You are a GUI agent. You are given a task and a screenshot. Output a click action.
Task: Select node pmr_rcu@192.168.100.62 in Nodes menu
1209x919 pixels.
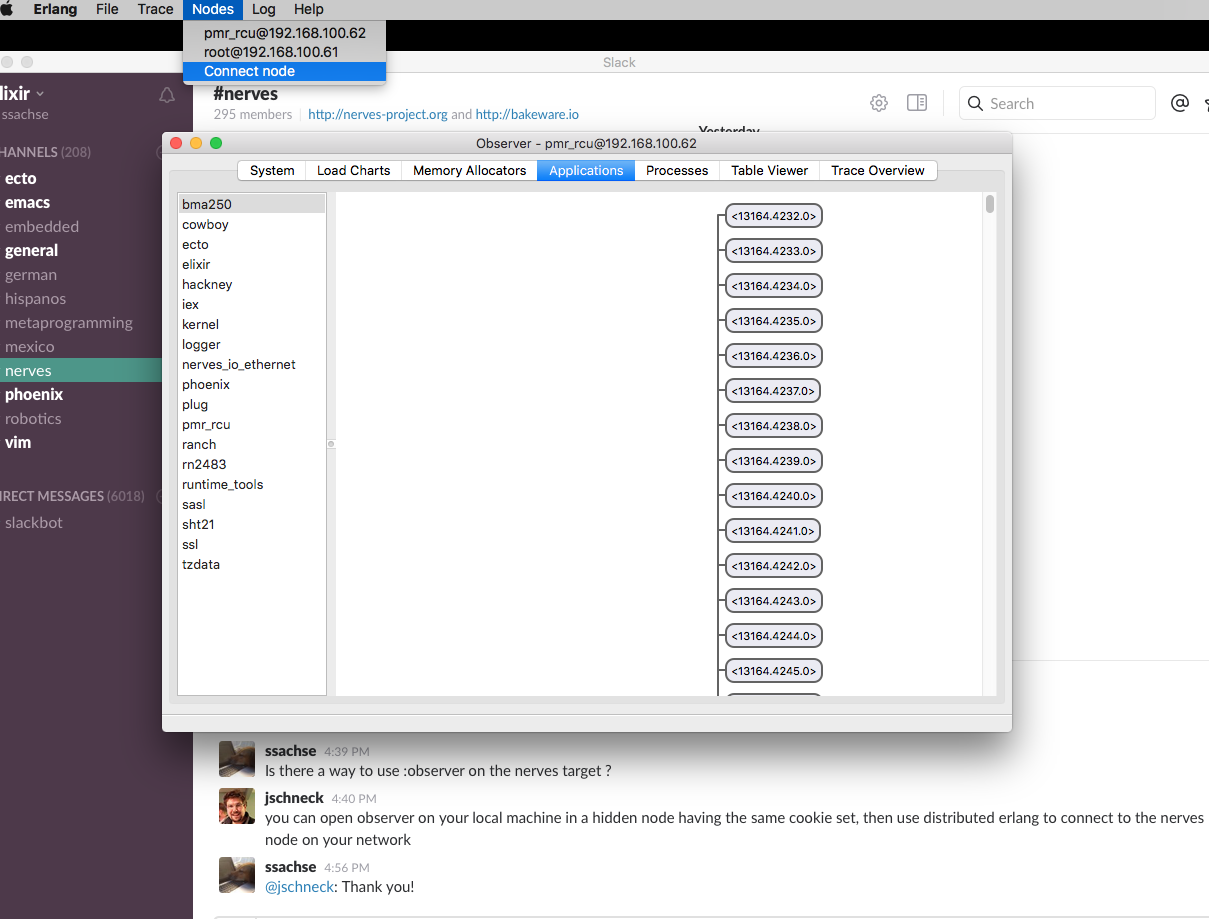tap(285, 33)
